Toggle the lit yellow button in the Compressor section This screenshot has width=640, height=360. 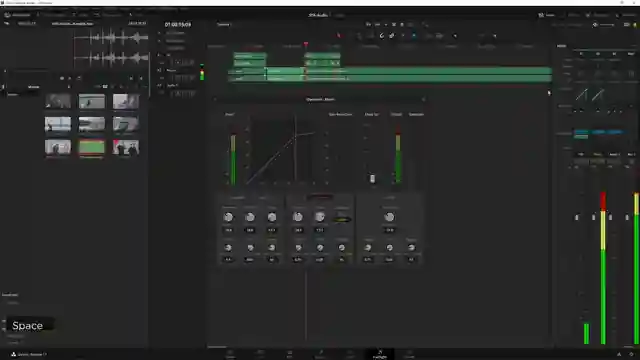pyautogui.click(x=342, y=220)
